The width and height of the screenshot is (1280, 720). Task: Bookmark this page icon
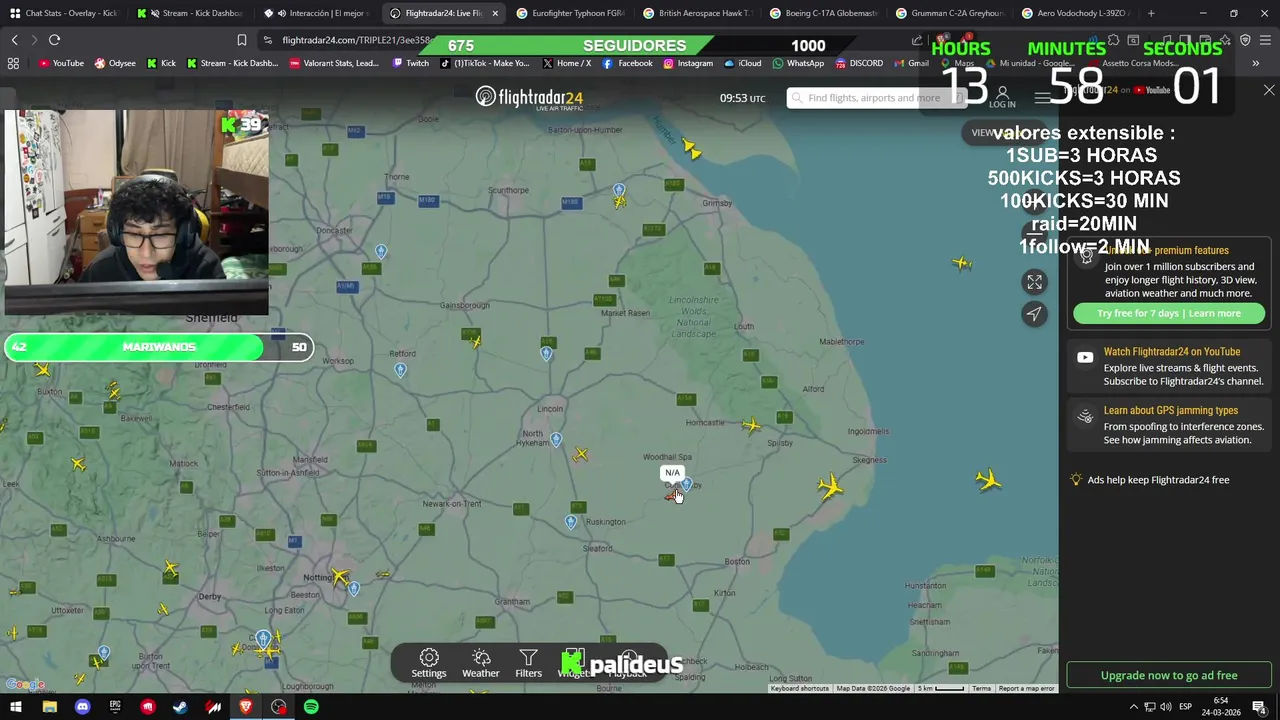click(241, 40)
